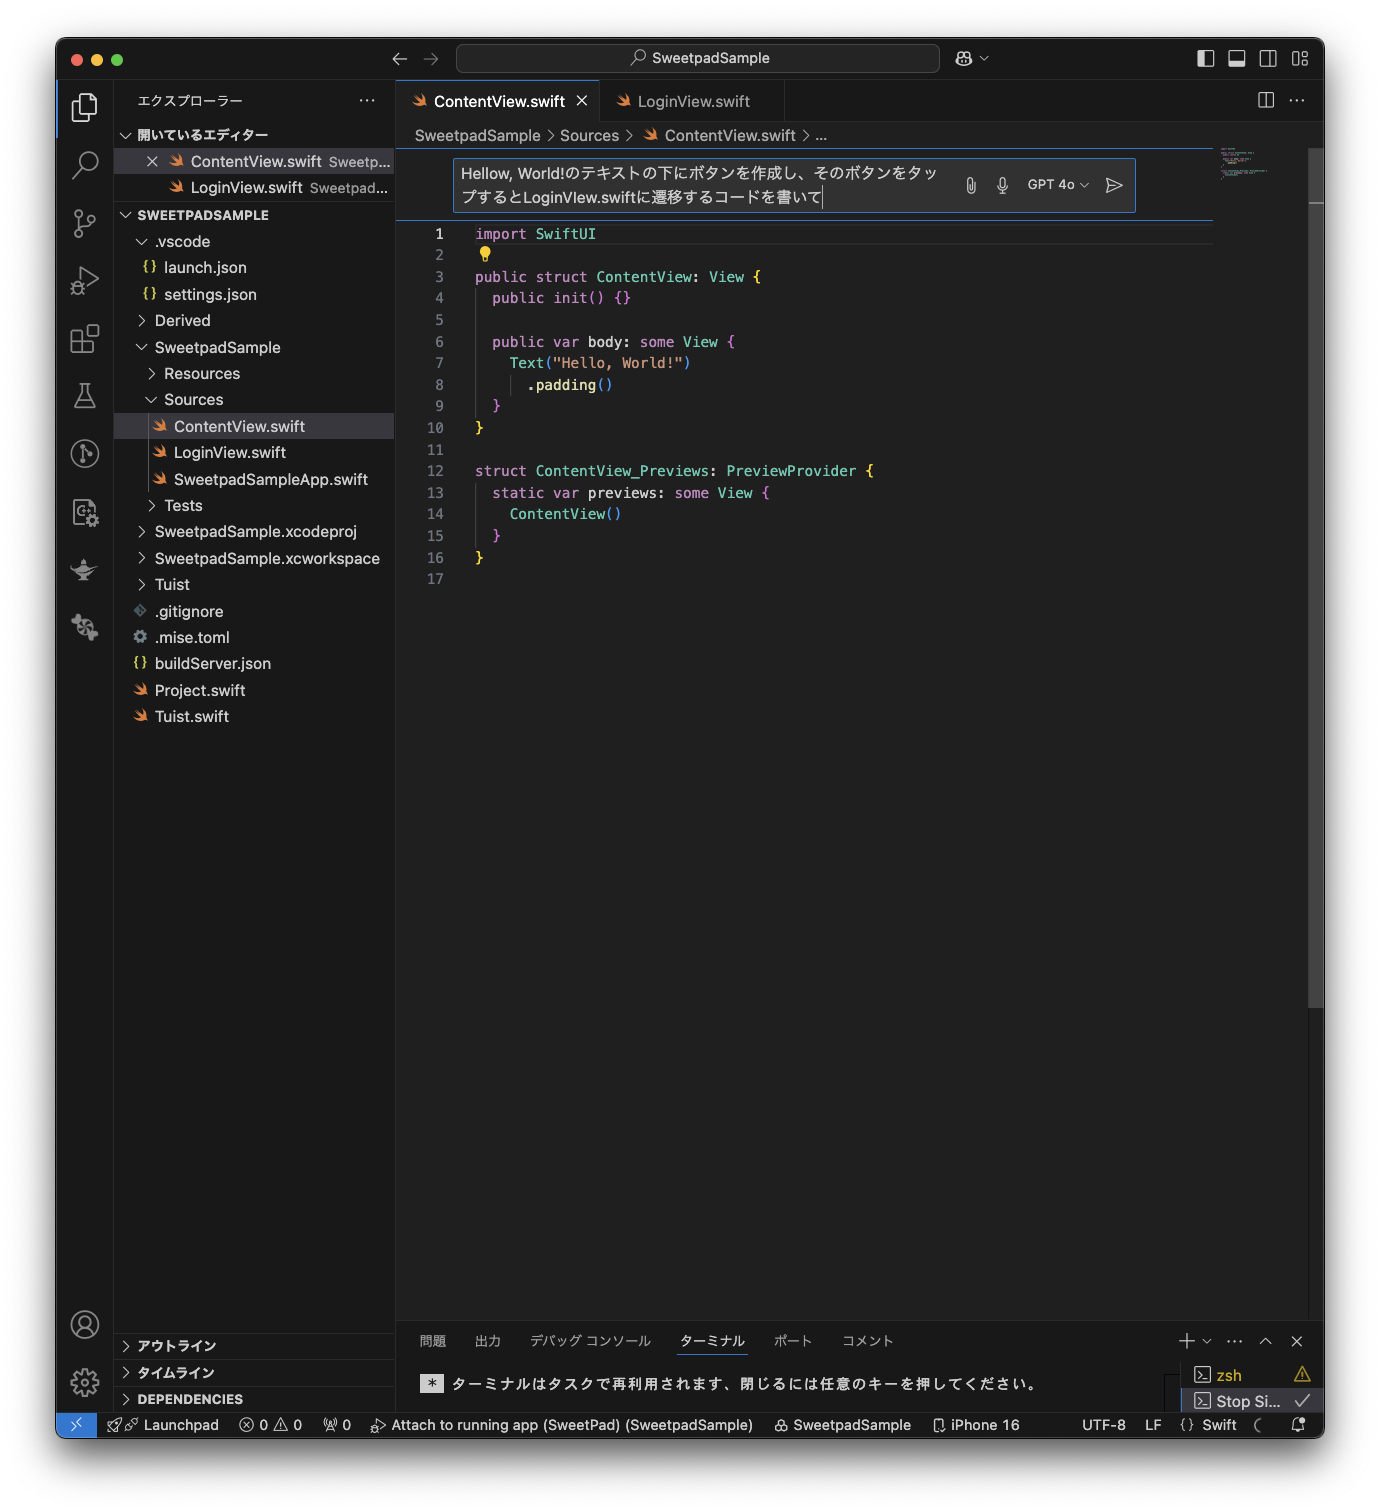The height and width of the screenshot is (1512, 1380).
Task: Toggle the primary side bar visibility
Action: coord(1204,58)
